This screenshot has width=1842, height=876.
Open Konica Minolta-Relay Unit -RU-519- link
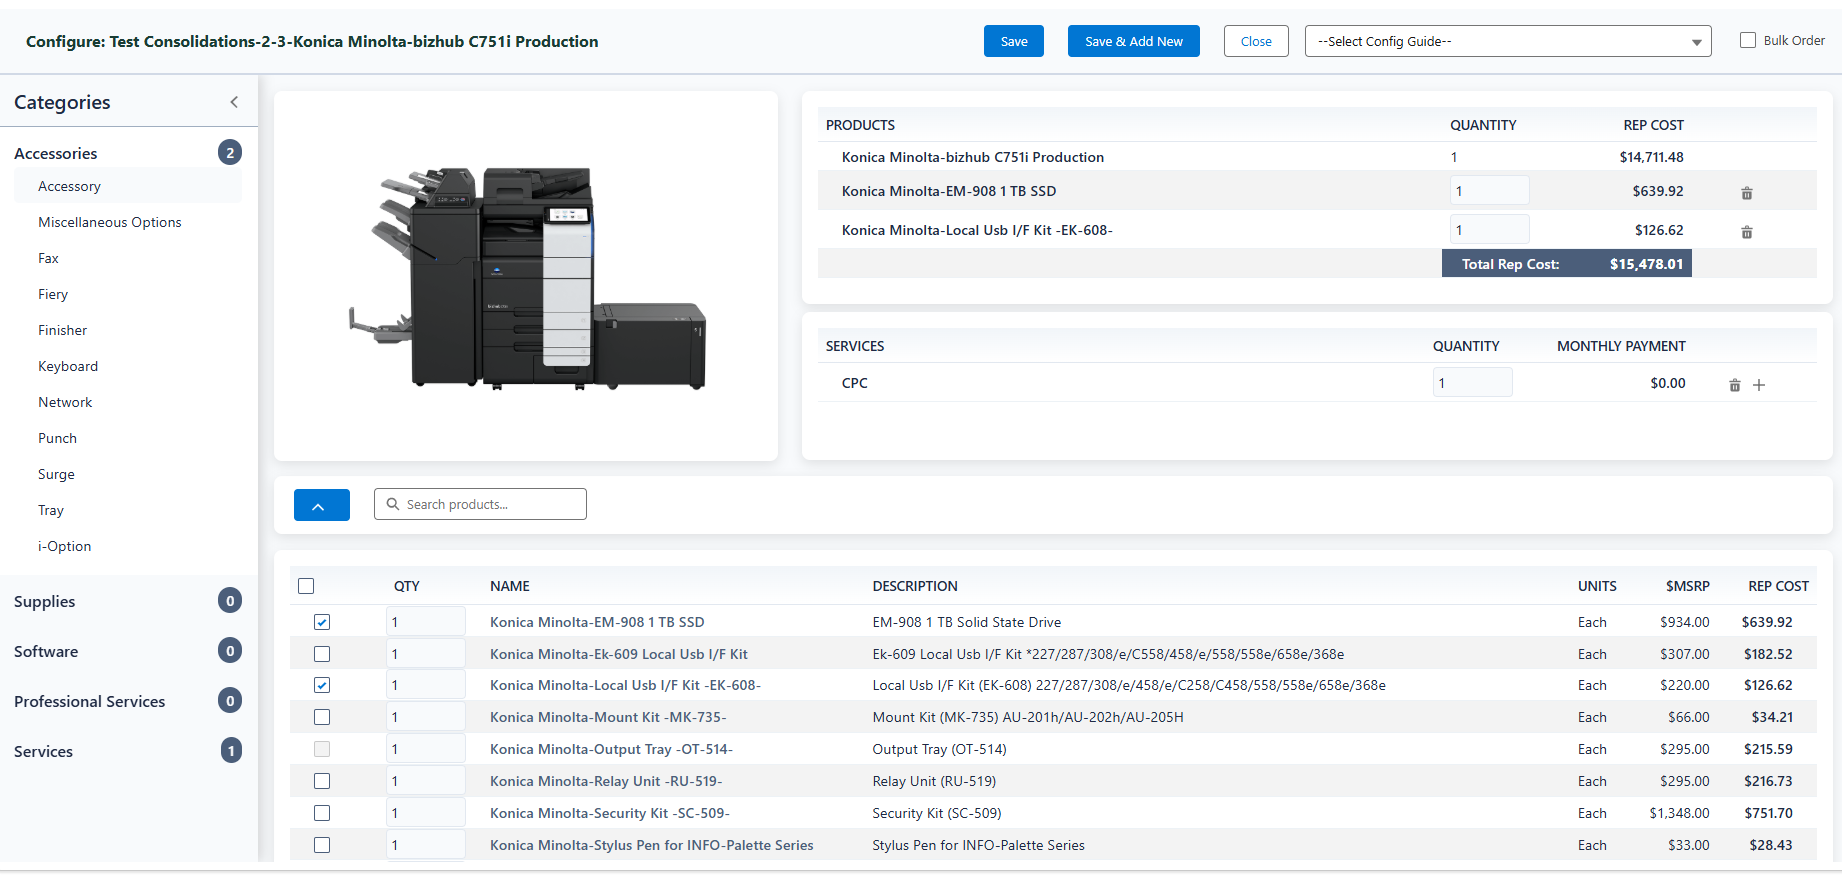[606, 781]
